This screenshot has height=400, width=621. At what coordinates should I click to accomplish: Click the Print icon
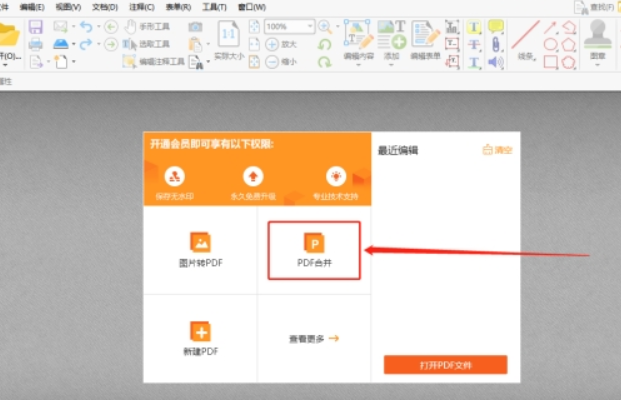pyautogui.click(x=36, y=44)
